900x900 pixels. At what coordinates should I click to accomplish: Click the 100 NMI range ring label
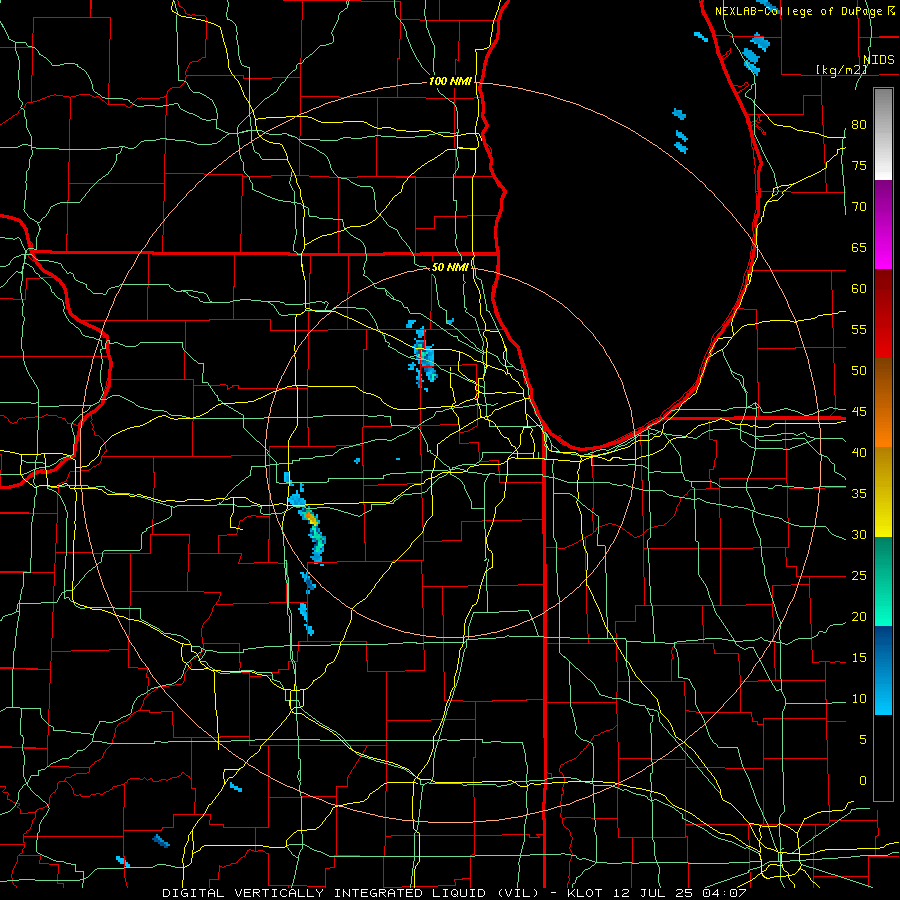point(450,81)
